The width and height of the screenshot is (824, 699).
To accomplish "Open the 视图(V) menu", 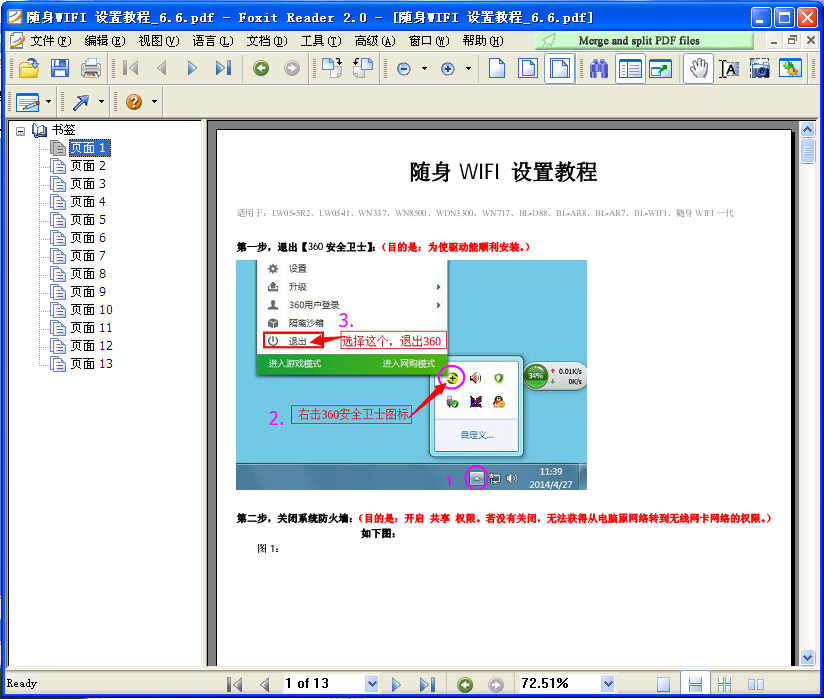I will (159, 40).
